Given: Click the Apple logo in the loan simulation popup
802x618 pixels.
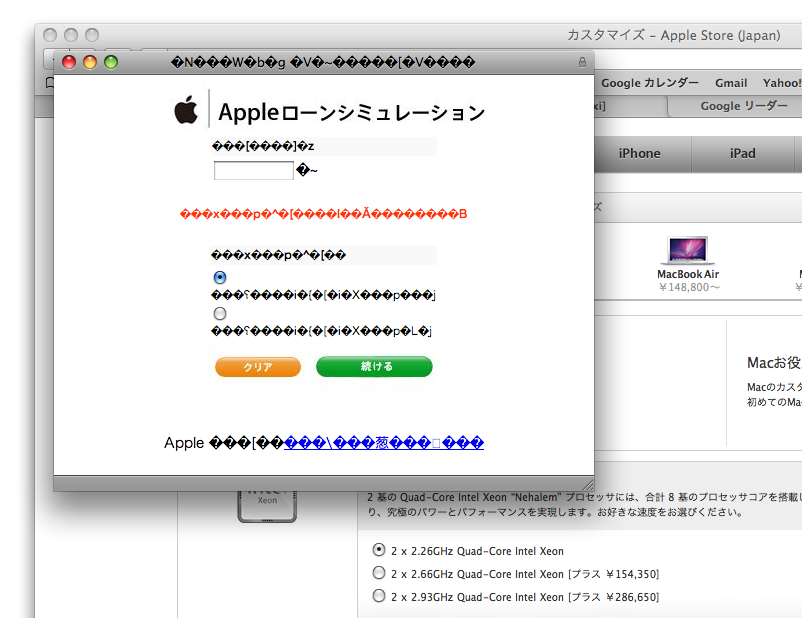Looking at the screenshot, I should 186,110.
